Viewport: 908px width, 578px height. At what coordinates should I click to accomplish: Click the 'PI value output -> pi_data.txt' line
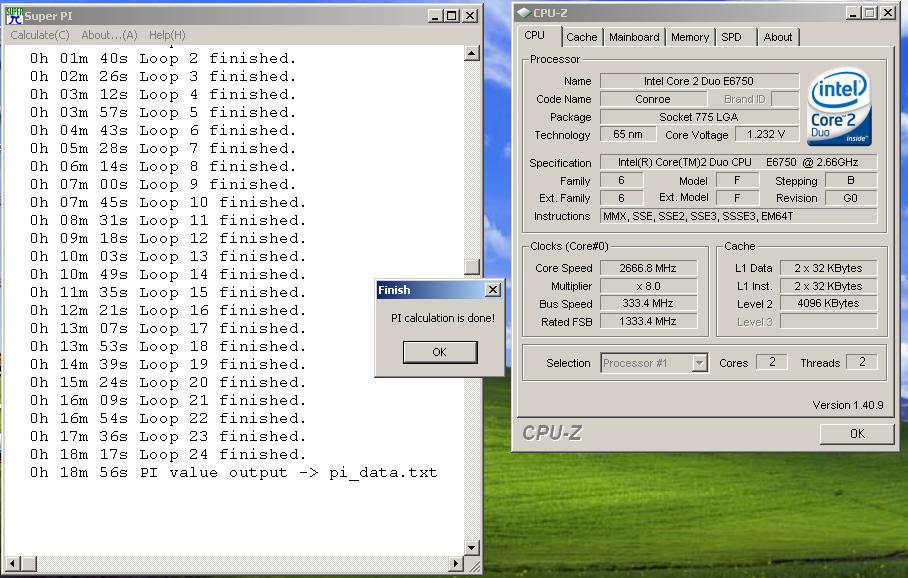[233, 473]
